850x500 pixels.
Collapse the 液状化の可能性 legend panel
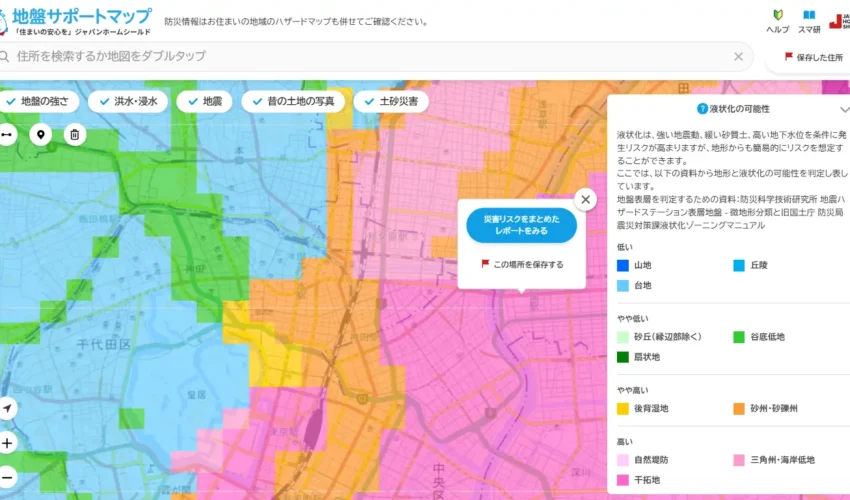tap(844, 109)
